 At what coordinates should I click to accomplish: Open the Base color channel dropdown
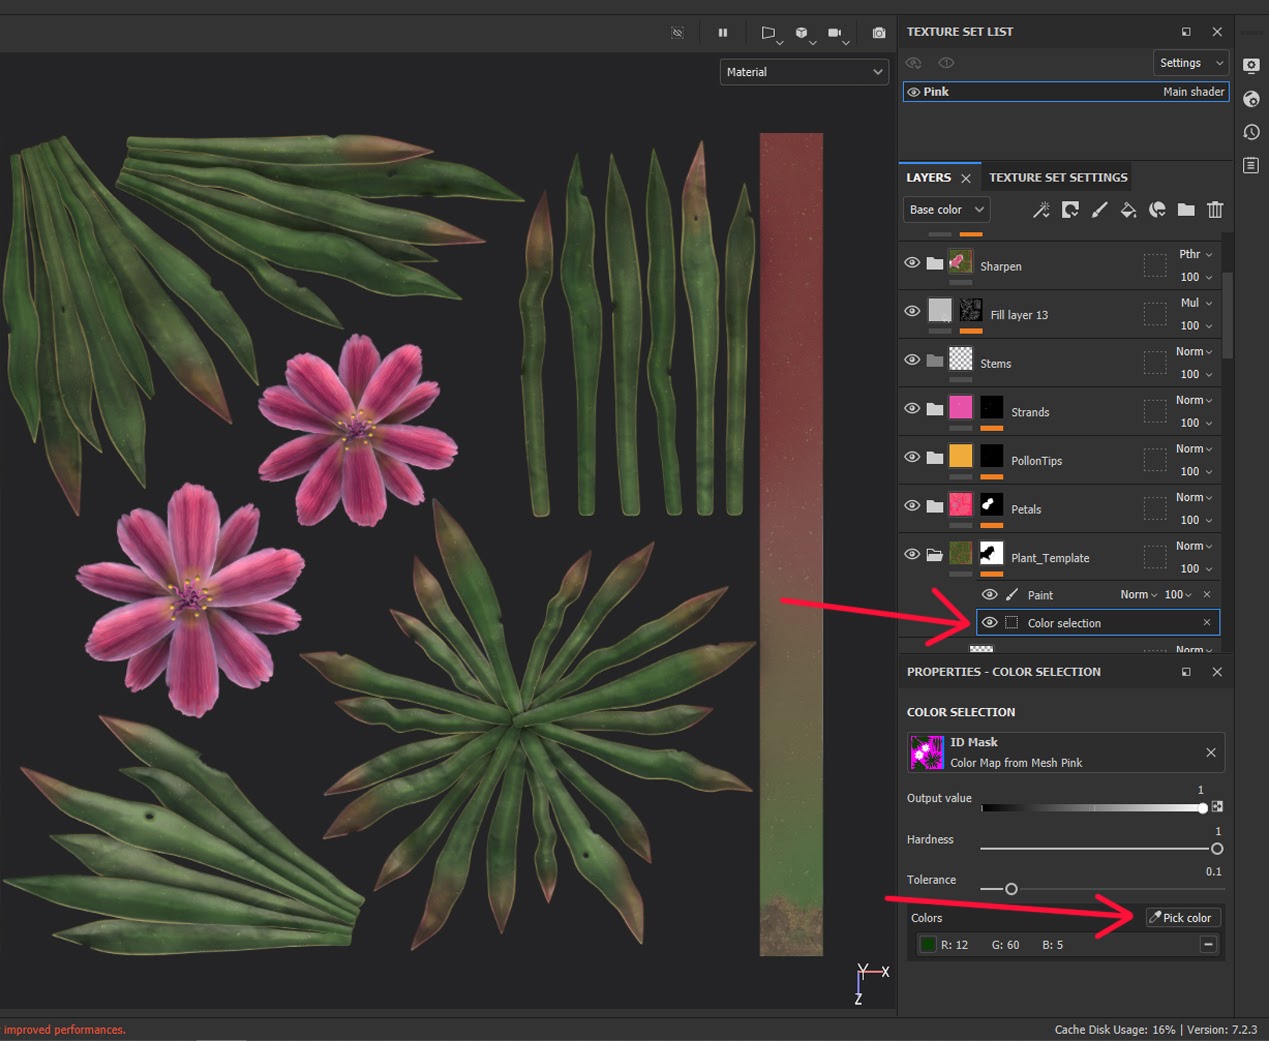point(945,210)
